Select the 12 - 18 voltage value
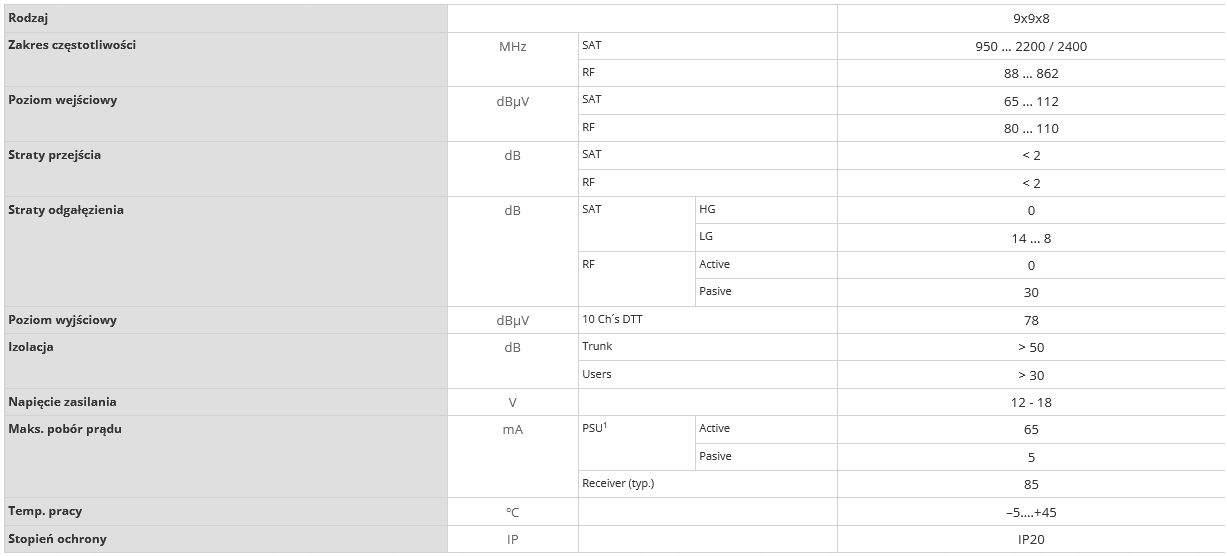The image size is (1227, 556). point(1031,403)
